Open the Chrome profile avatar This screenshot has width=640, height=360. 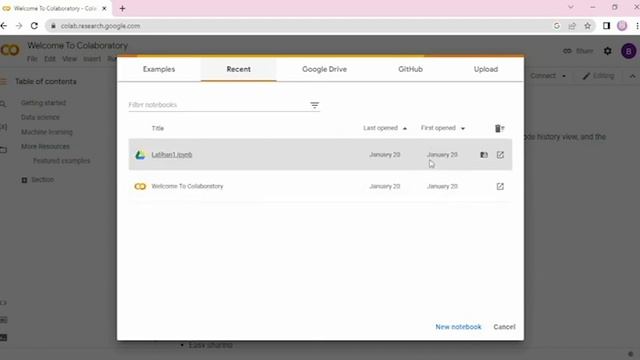[622, 26]
